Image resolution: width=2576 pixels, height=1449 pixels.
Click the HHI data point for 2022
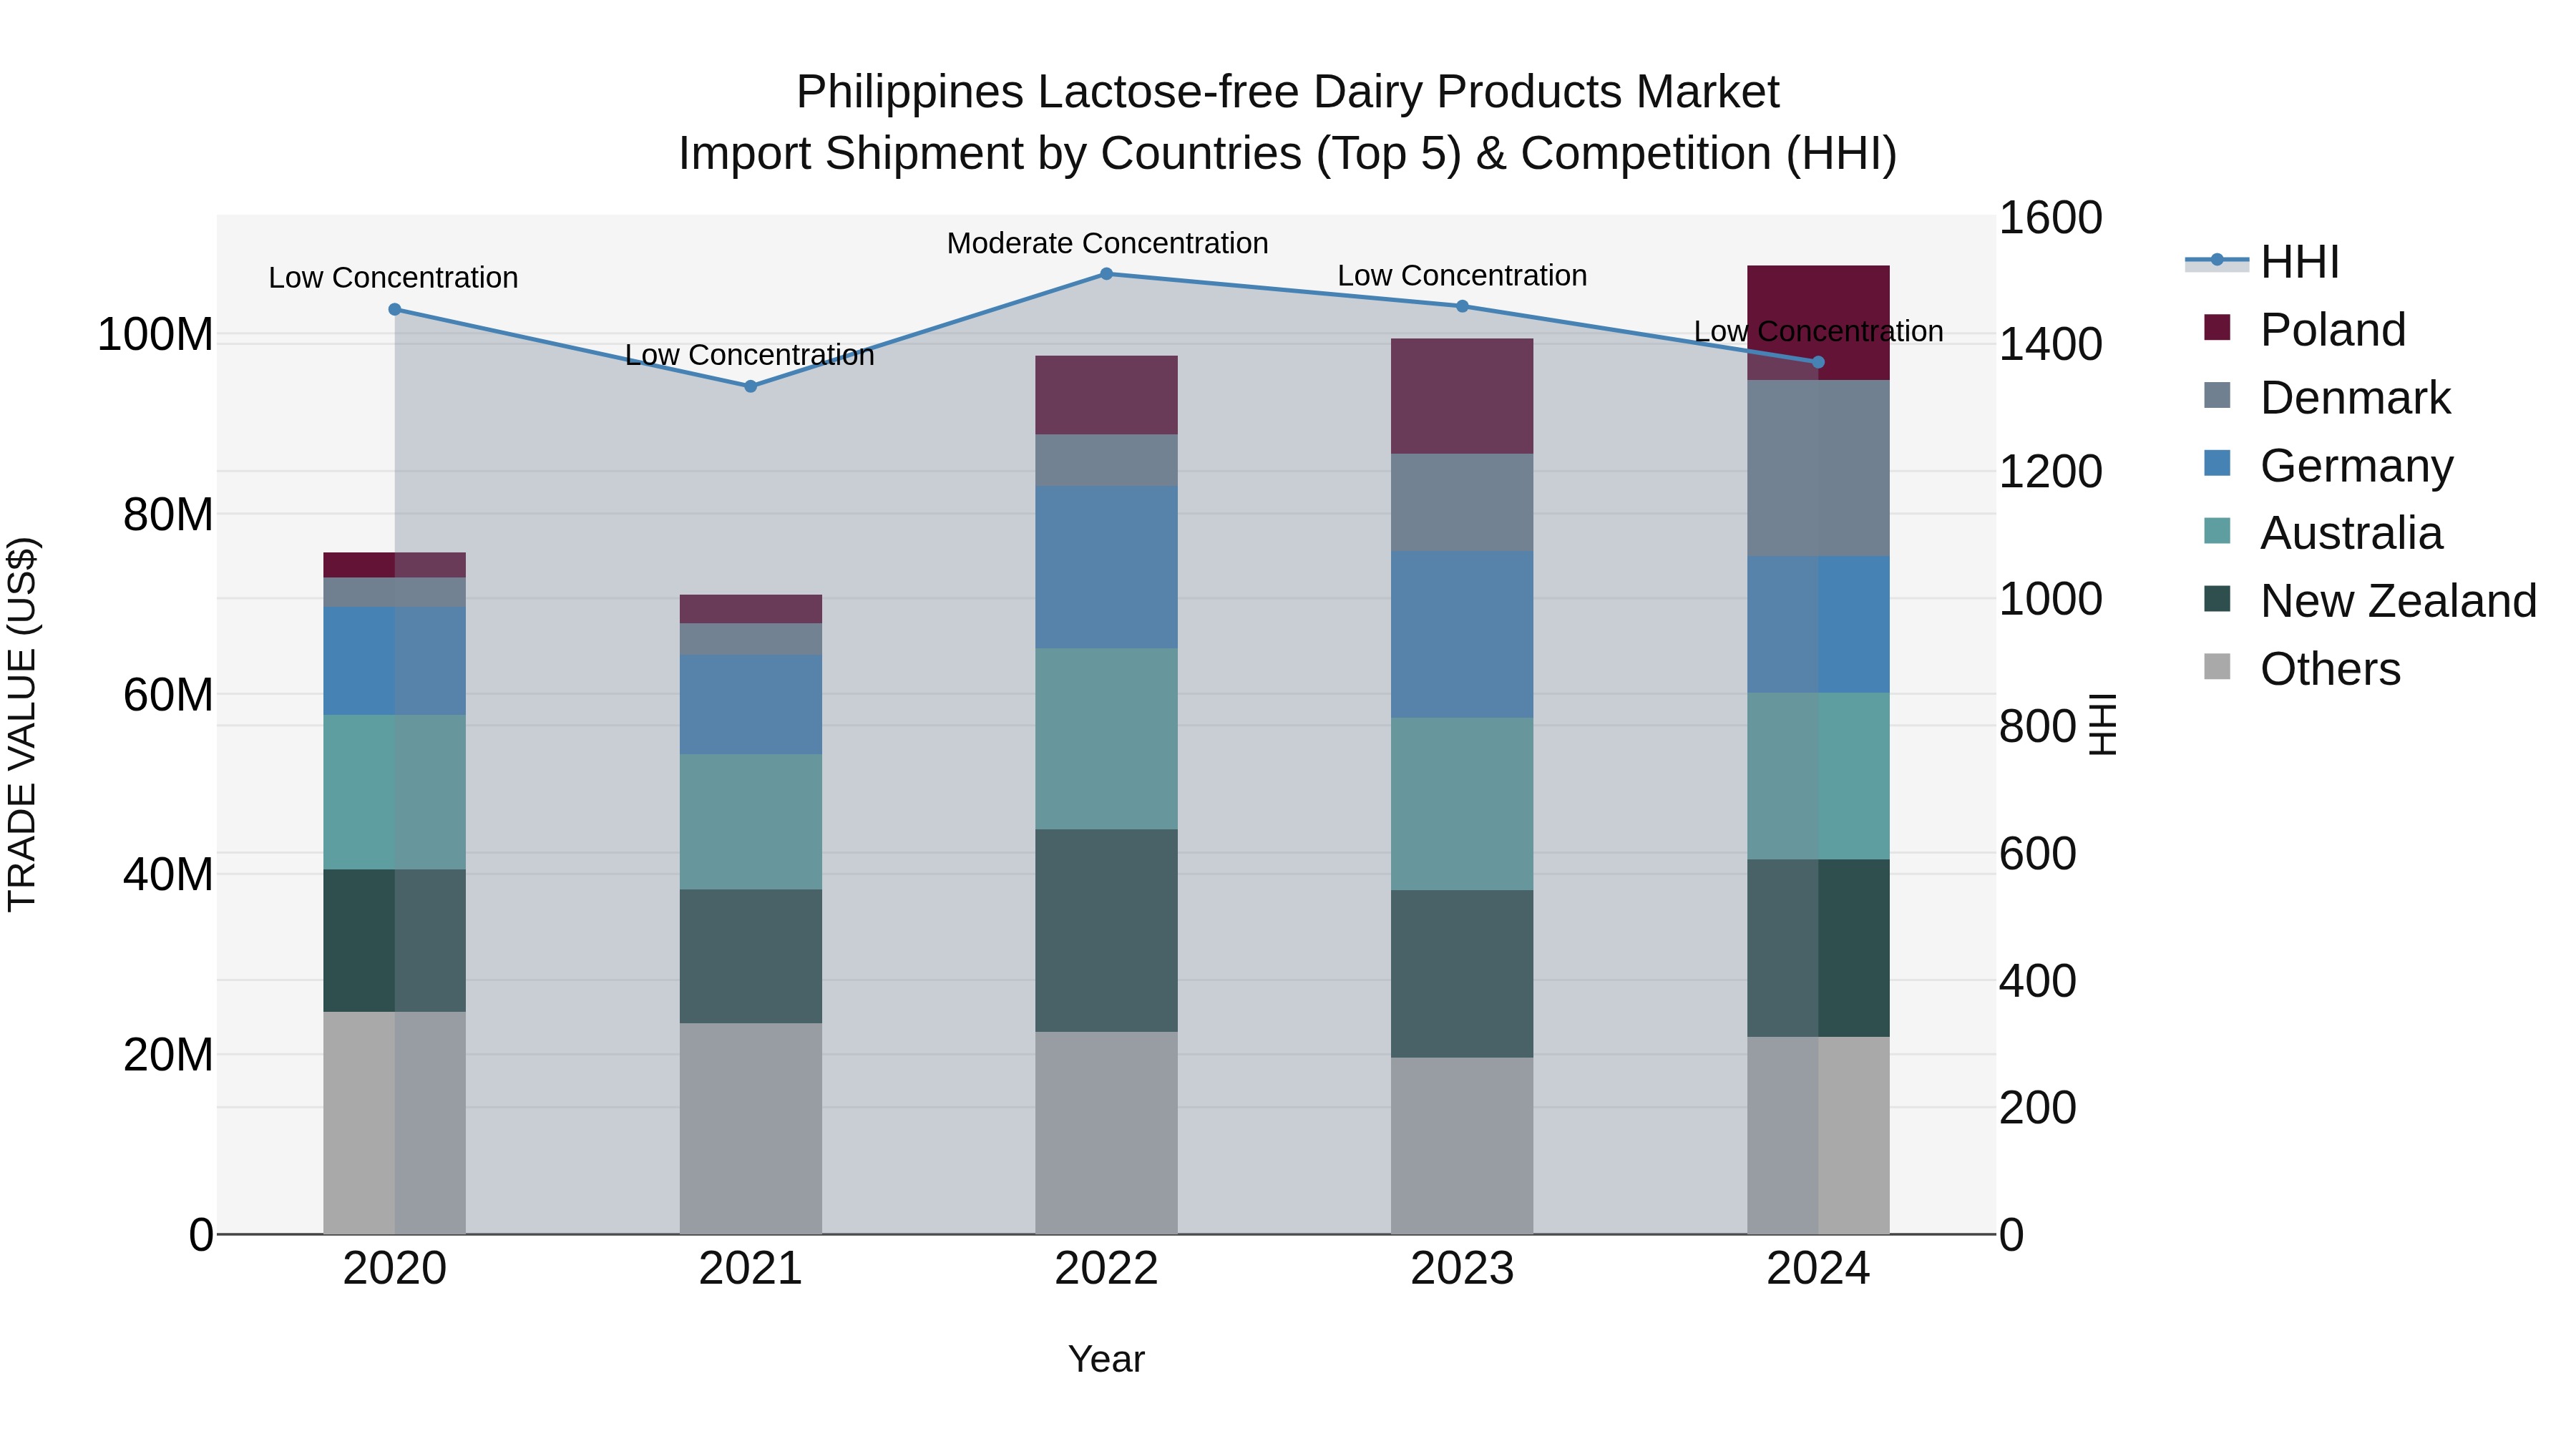(x=1106, y=274)
